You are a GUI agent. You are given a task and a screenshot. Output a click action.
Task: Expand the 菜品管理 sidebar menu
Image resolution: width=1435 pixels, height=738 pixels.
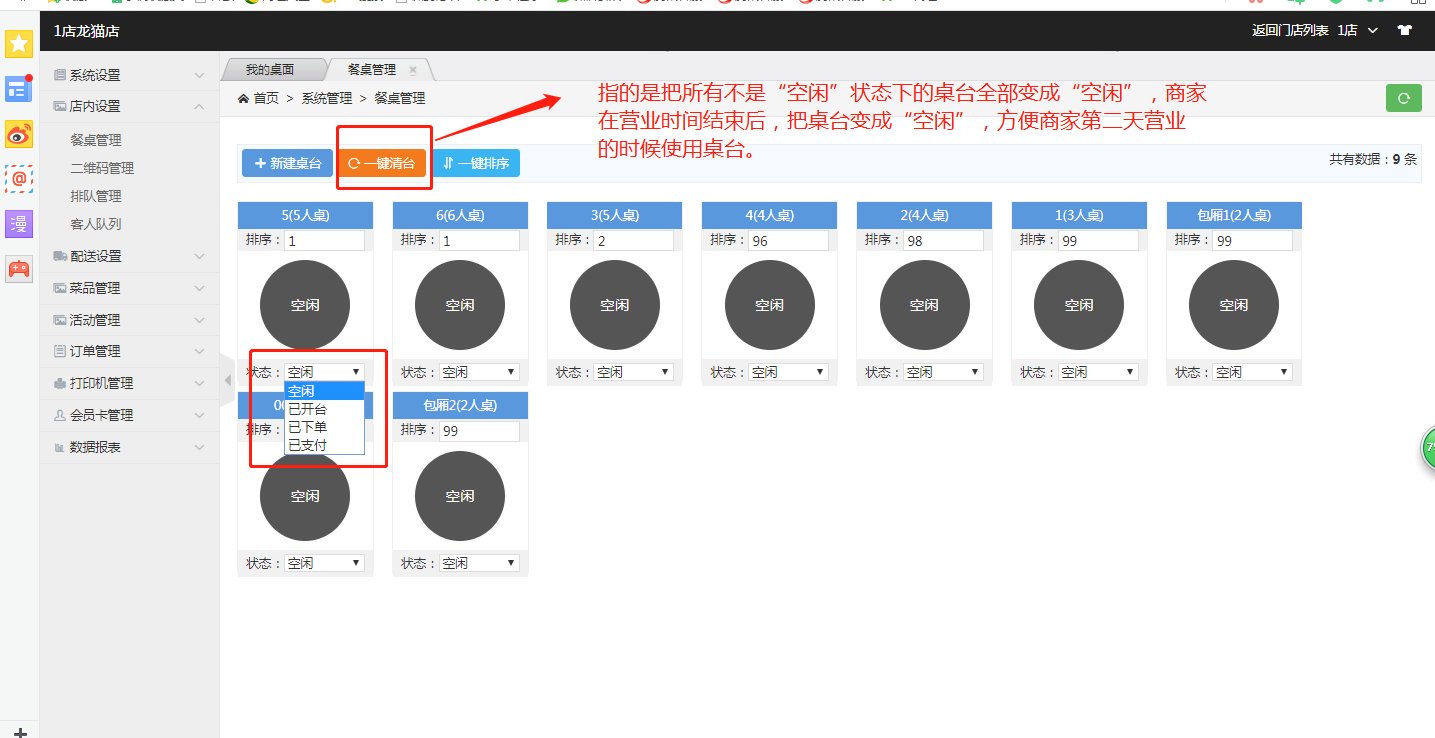[129, 288]
